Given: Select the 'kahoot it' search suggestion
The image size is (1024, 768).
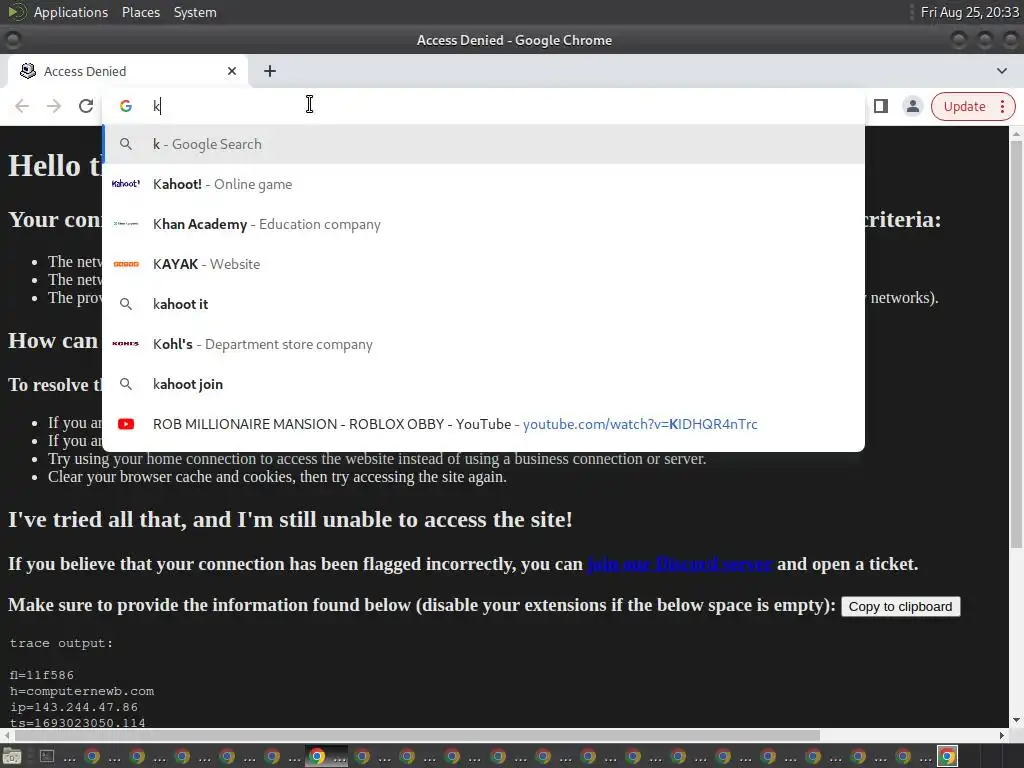Looking at the screenshot, I should (483, 304).
